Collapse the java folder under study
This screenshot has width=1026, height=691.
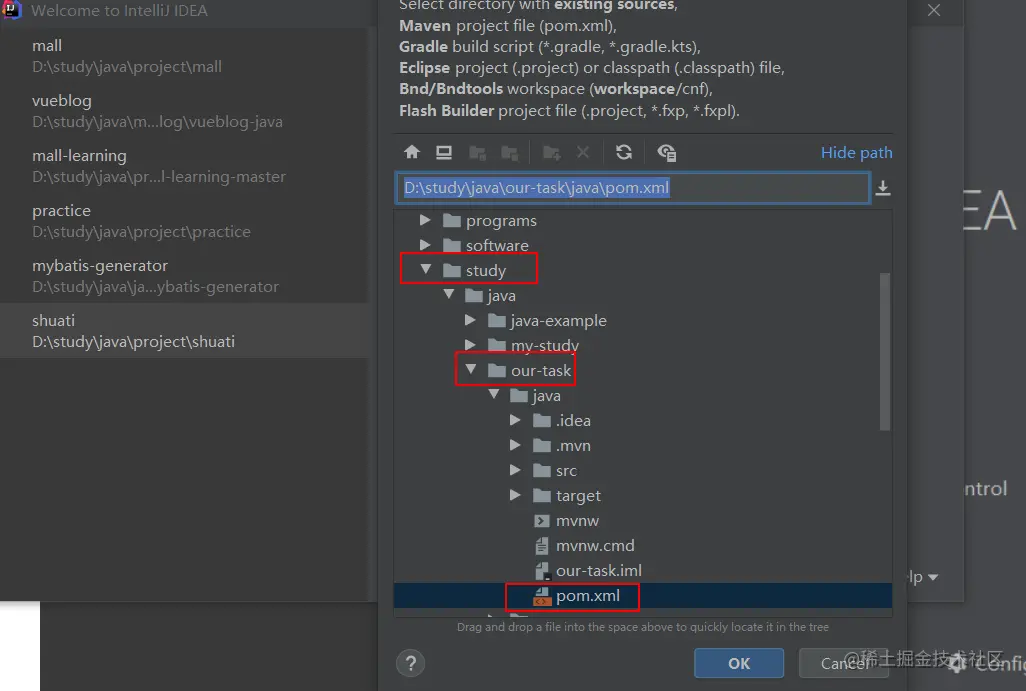[449, 295]
